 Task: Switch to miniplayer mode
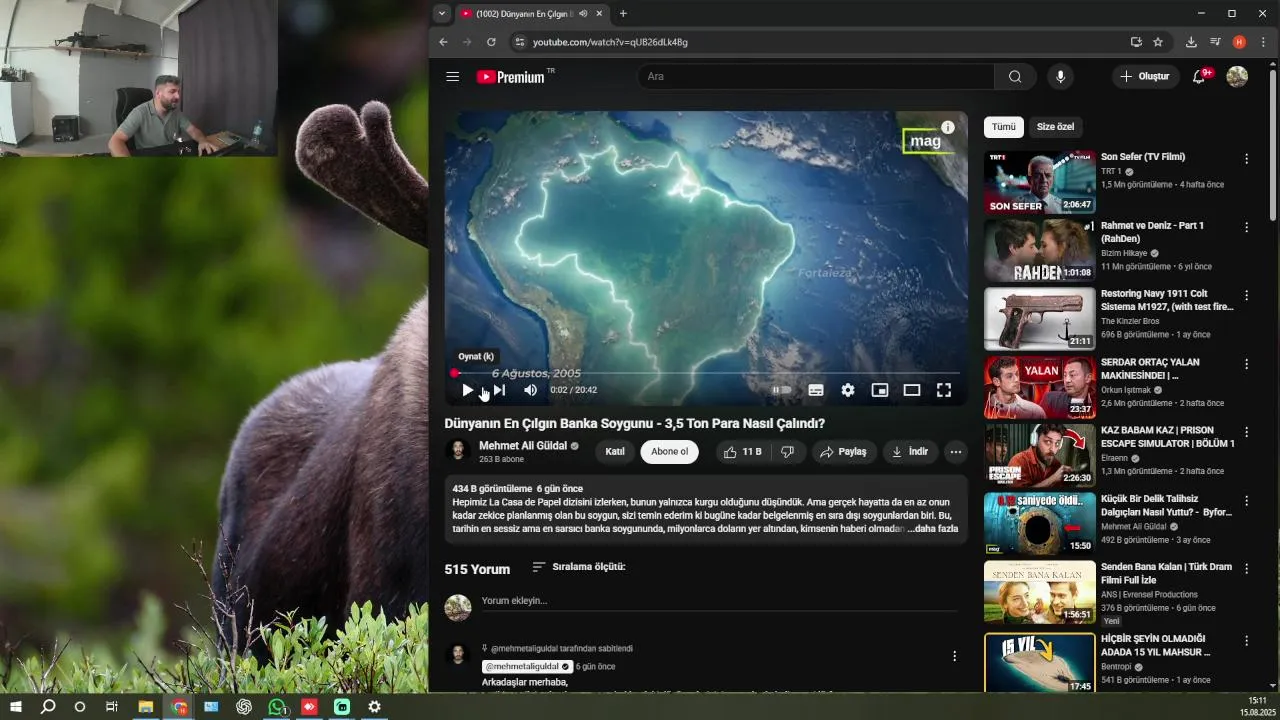tap(880, 390)
